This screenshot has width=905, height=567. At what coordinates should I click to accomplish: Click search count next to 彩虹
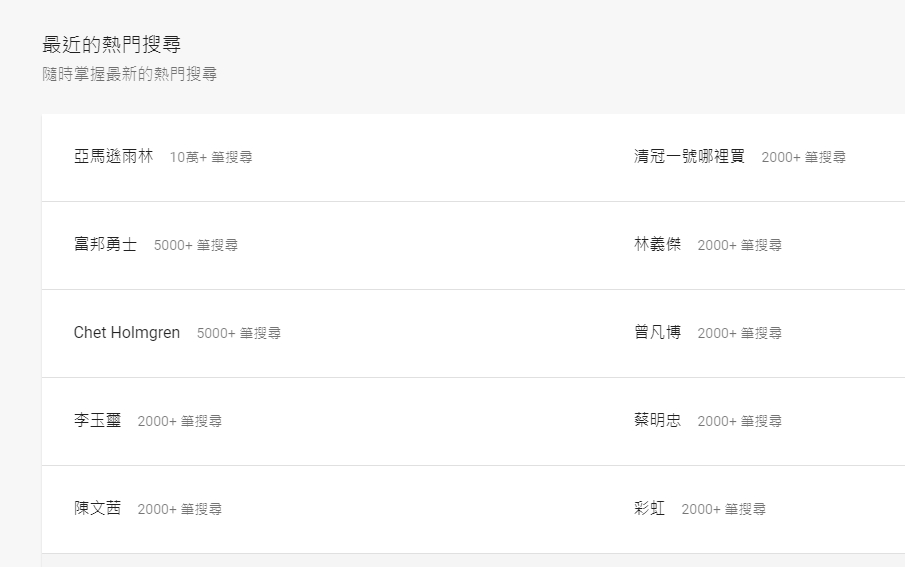pyautogui.click(x=724, y=510)
